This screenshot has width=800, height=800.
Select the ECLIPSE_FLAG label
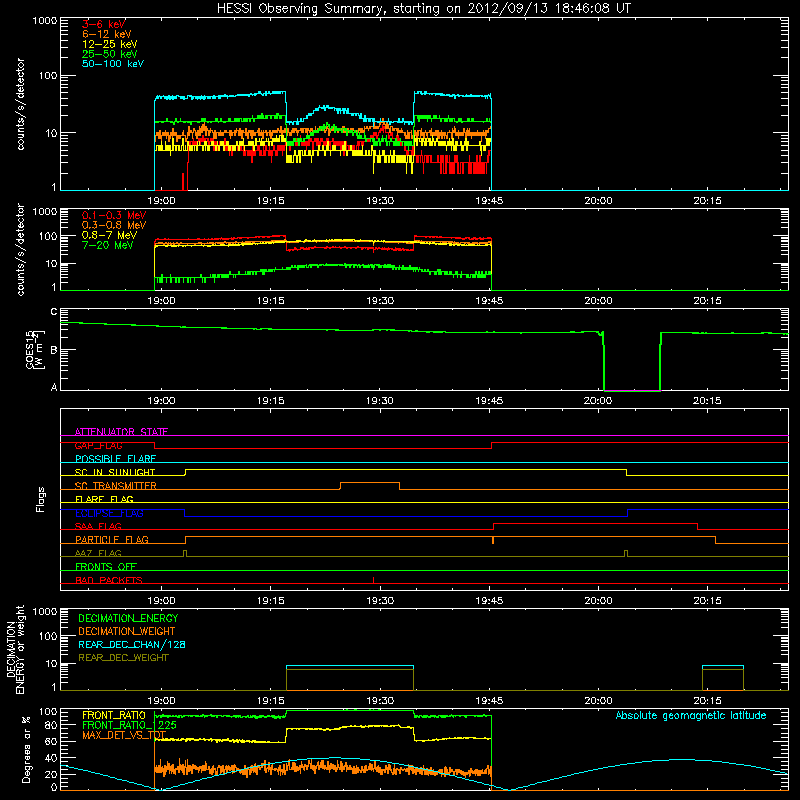click(109, 513)
